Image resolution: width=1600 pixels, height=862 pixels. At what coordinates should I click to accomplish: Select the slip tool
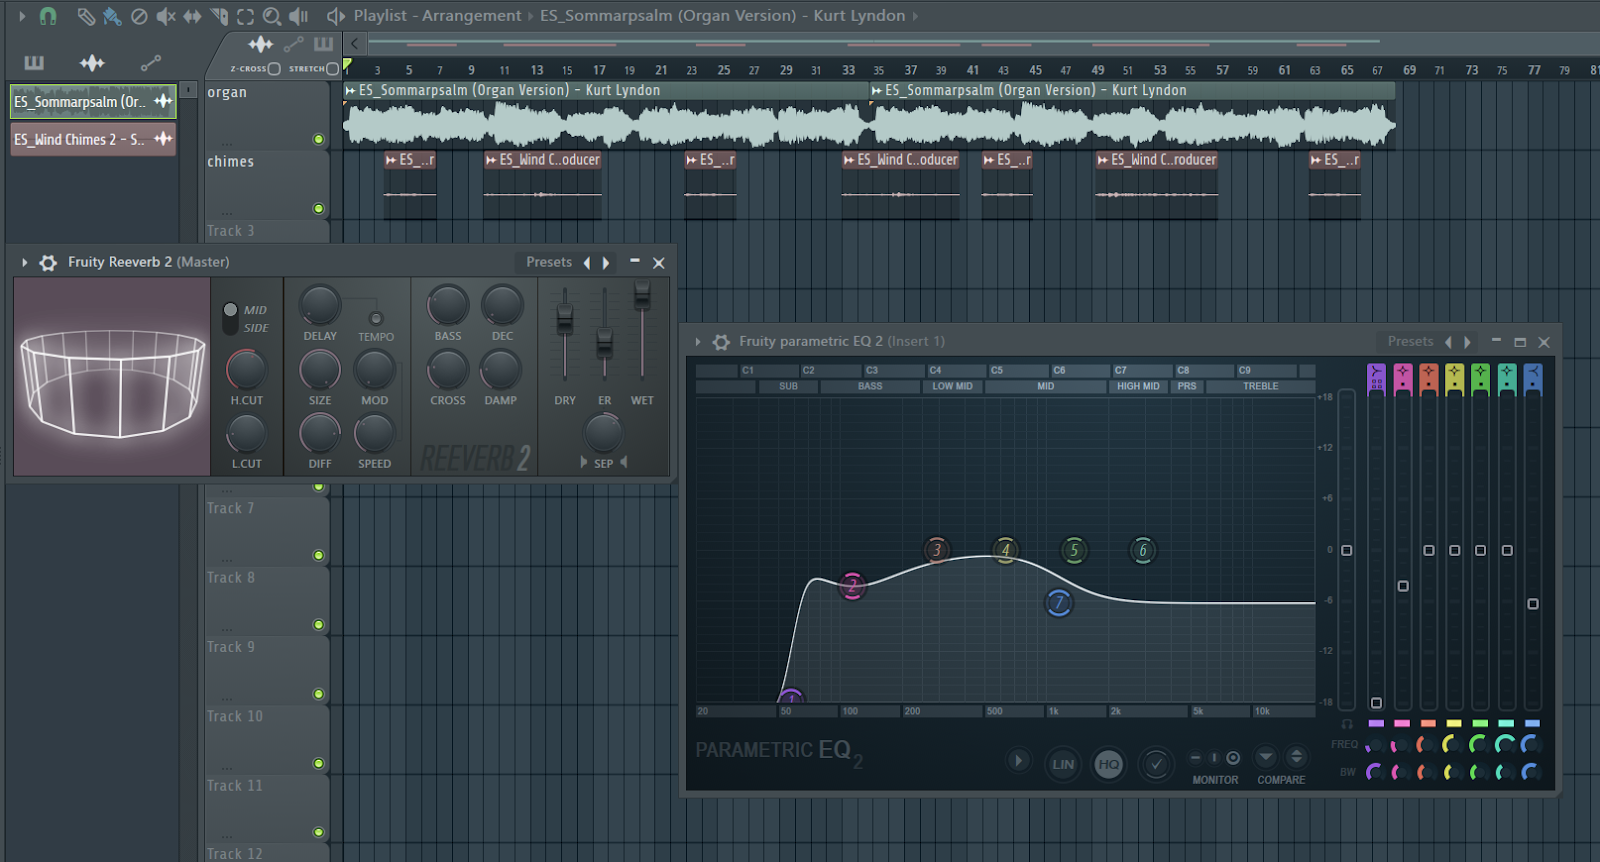click(192, 16)
